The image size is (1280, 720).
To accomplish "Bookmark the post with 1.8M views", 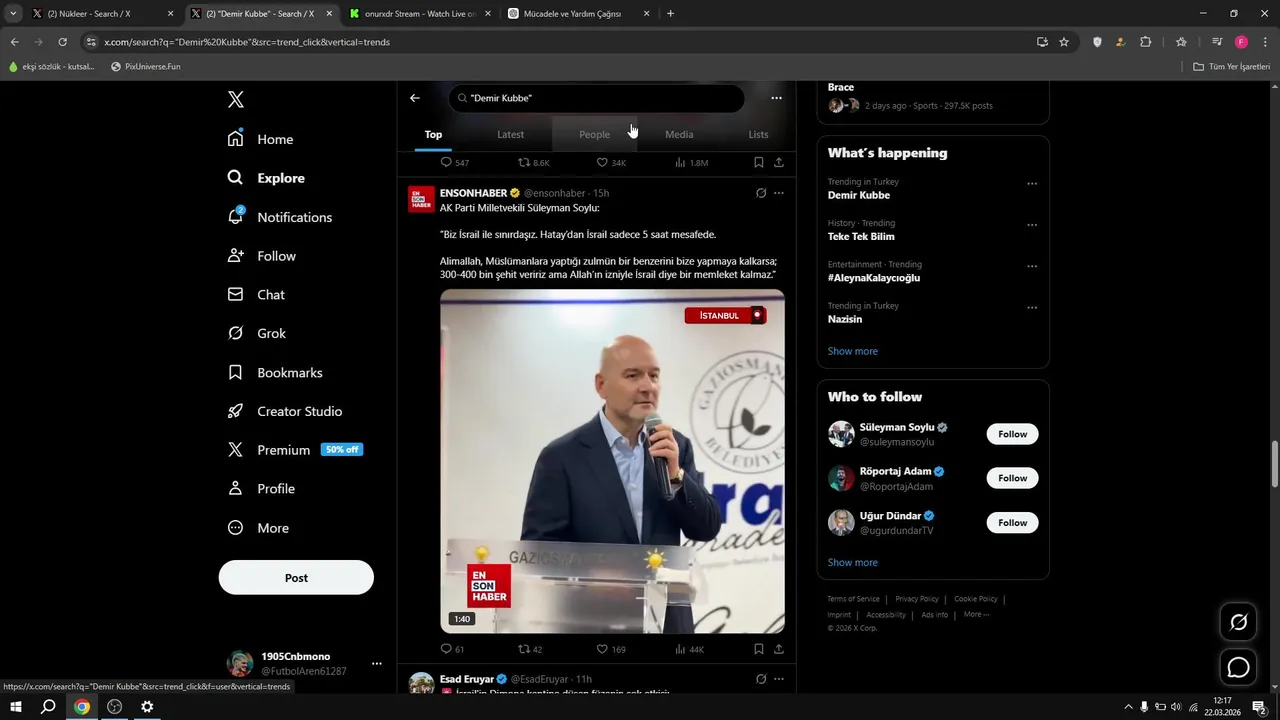I will pos(759,162).
